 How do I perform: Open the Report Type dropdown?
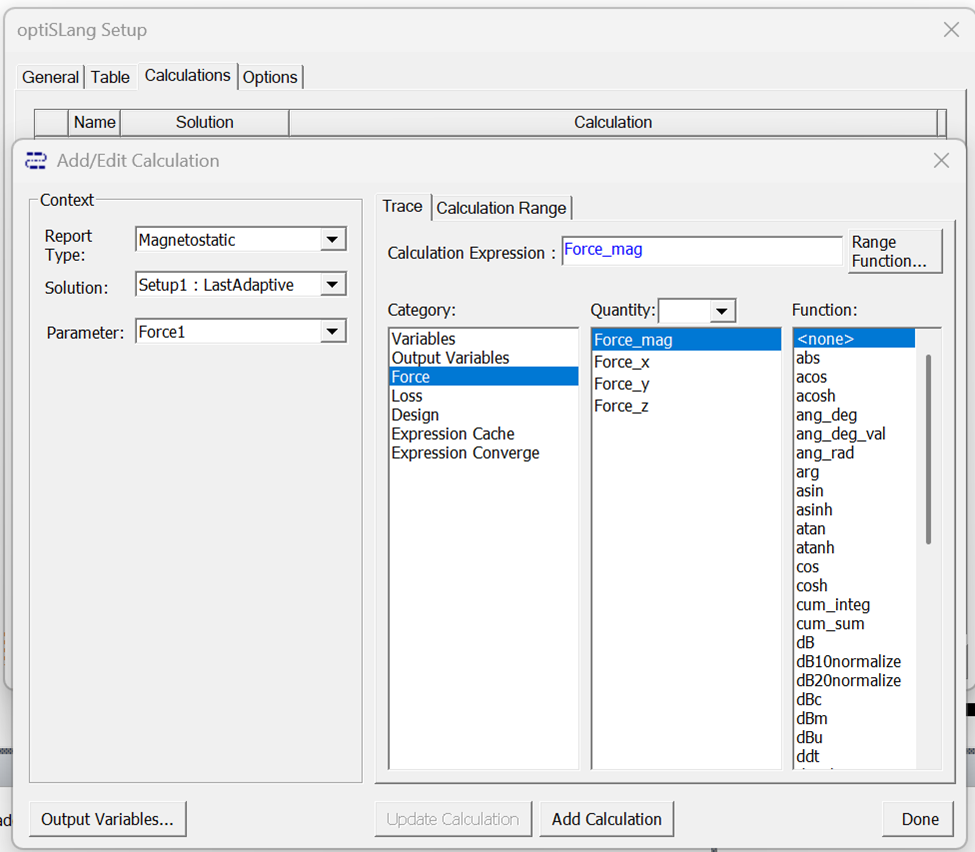tap(332, 240)
